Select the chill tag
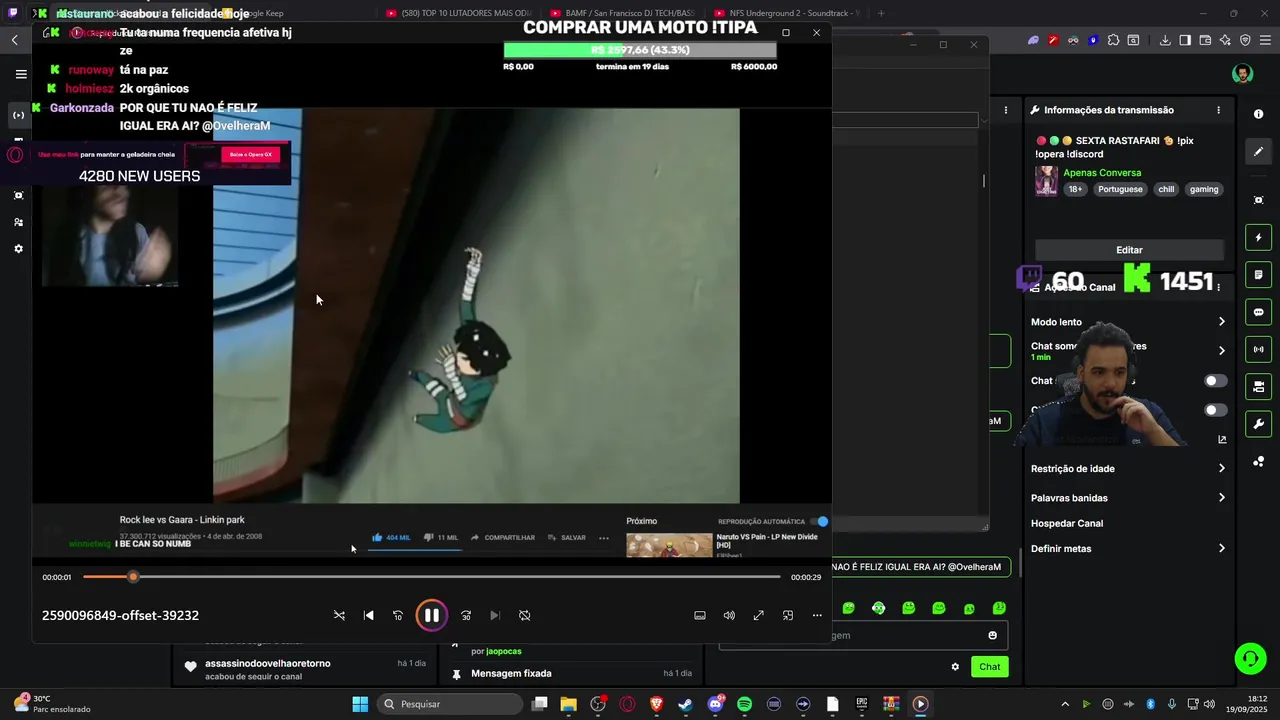The image size is (1280, 720). click(1166, 189)
